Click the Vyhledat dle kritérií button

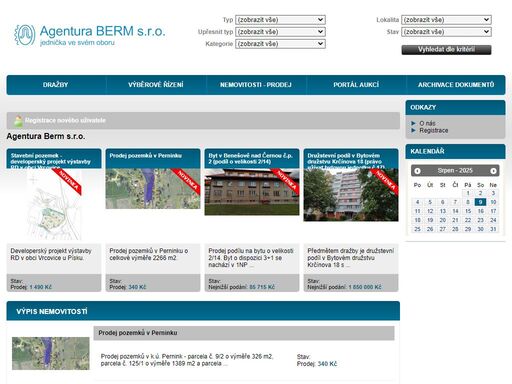click(446, 50)
